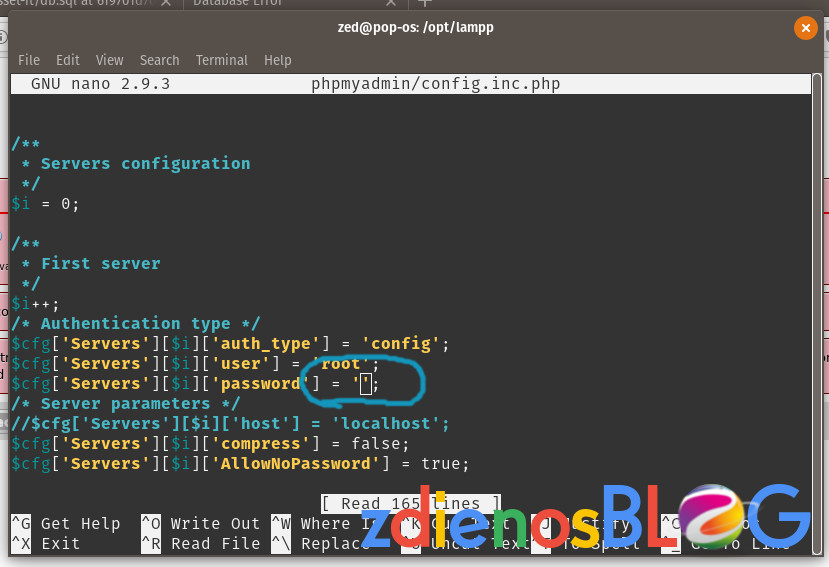Click the window title 'zed@pop-os: /opt/lampp'

coord(416,28)
